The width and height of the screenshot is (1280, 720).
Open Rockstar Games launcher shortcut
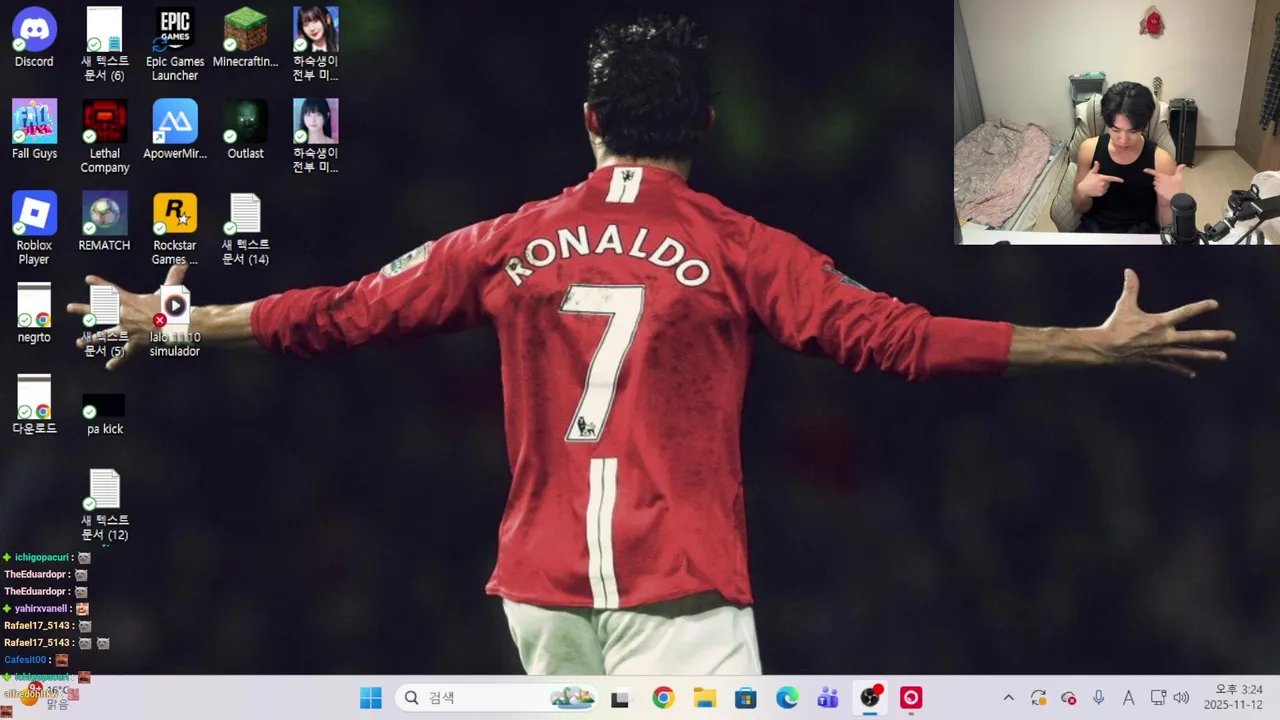click(x=175, y=228)
